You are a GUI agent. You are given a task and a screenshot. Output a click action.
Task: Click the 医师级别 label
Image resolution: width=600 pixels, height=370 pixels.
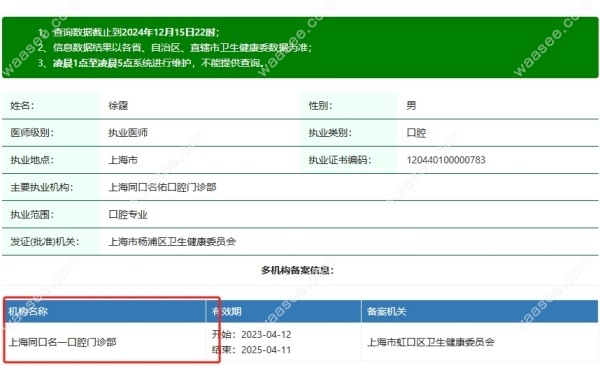tap(32, 133)
